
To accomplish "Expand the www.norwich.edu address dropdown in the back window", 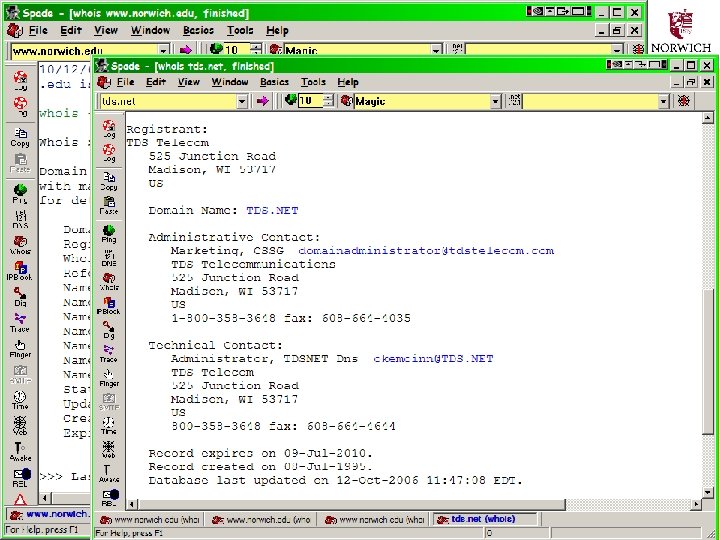I will pyautogui.click(x=163, y=50).
